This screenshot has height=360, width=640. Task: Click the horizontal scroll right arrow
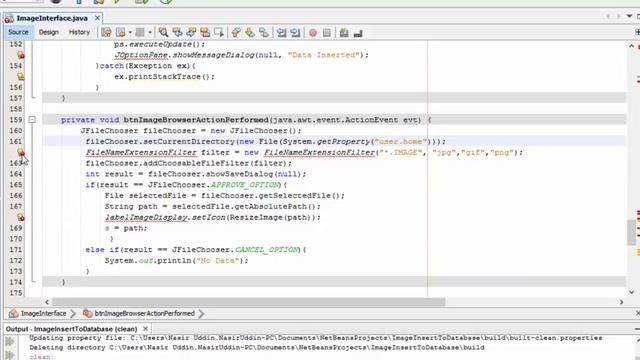(621, 302)
